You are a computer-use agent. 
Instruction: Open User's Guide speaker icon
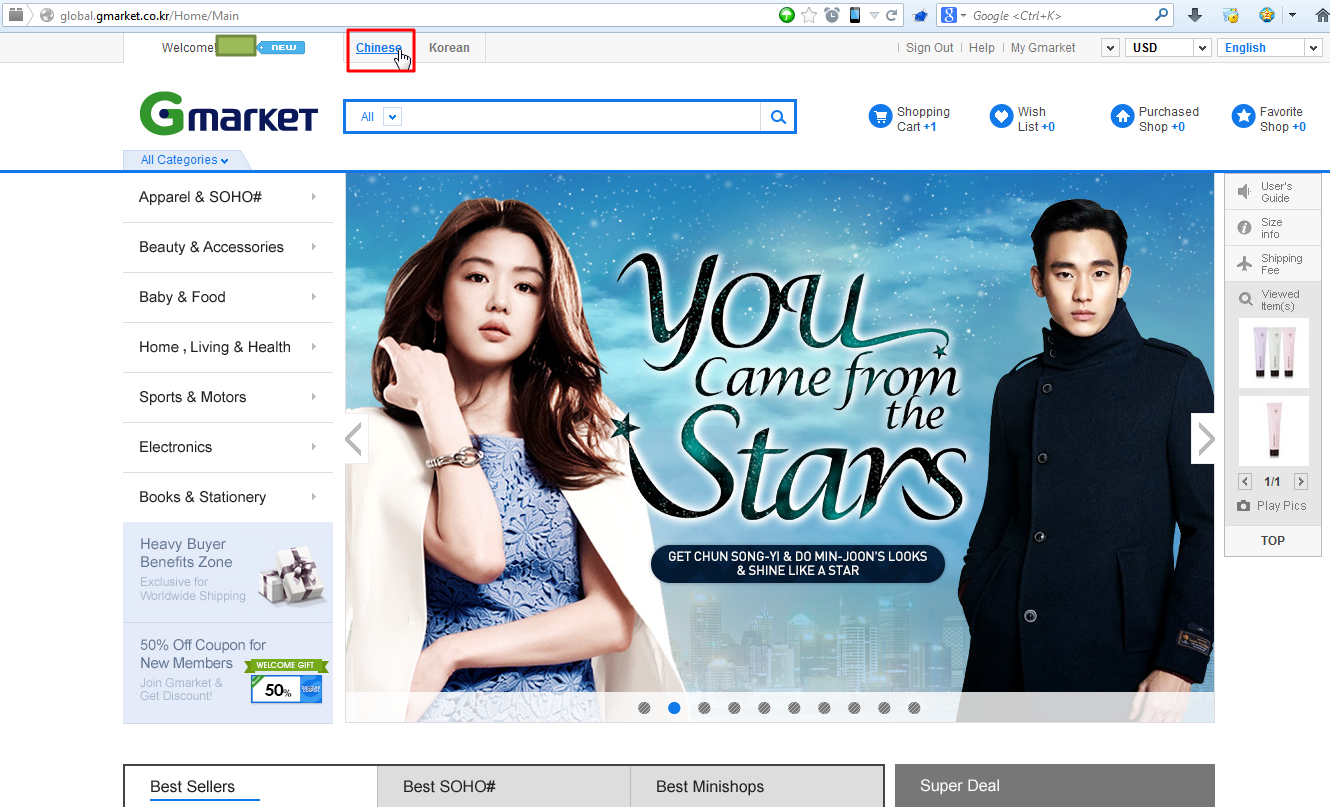[1245, 191]
